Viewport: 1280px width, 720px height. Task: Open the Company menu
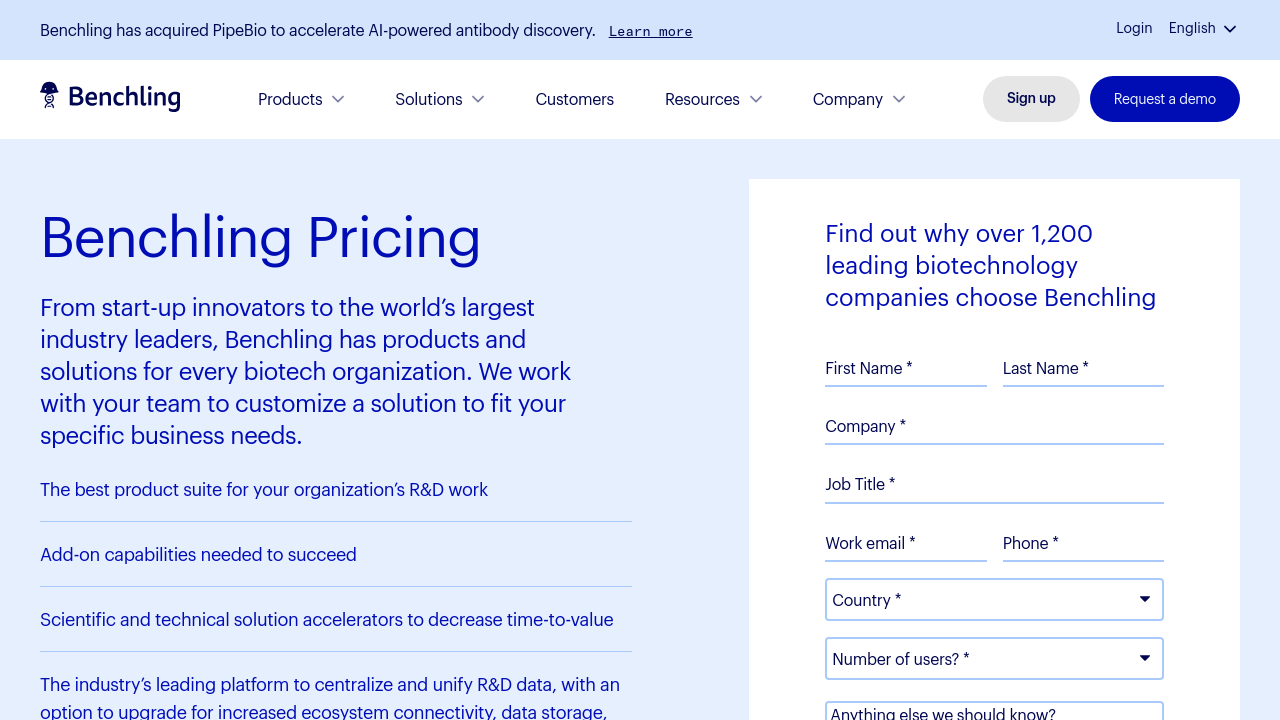click(858, 99)
